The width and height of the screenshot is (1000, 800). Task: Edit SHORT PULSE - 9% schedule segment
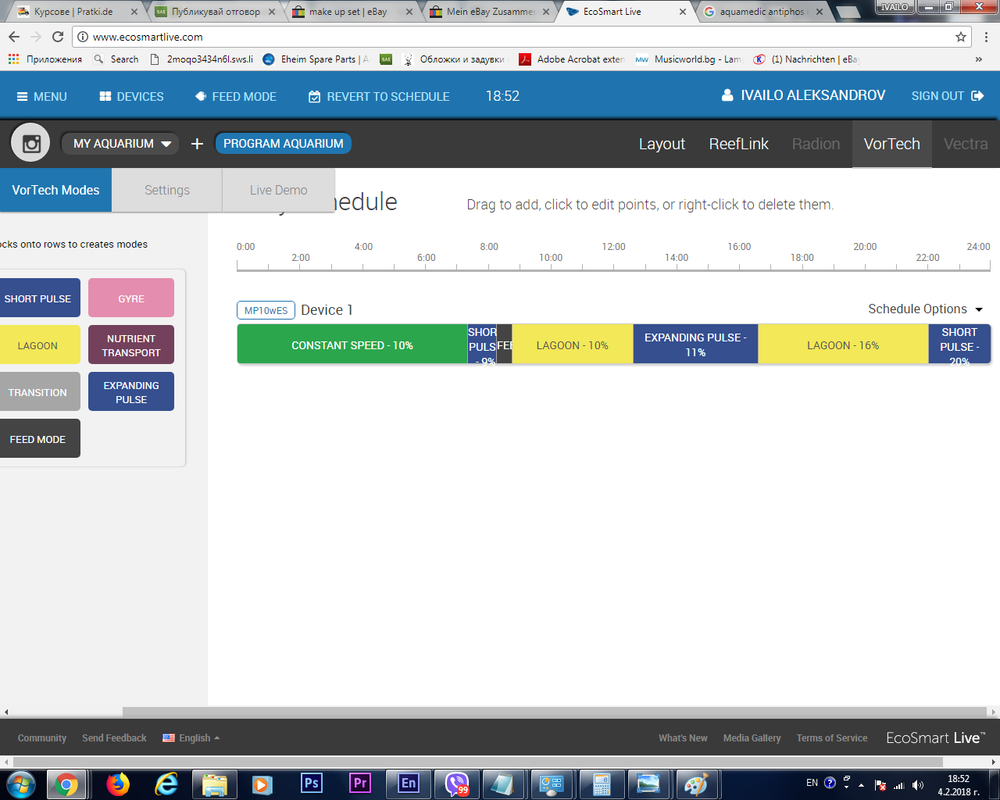(482, 344)
